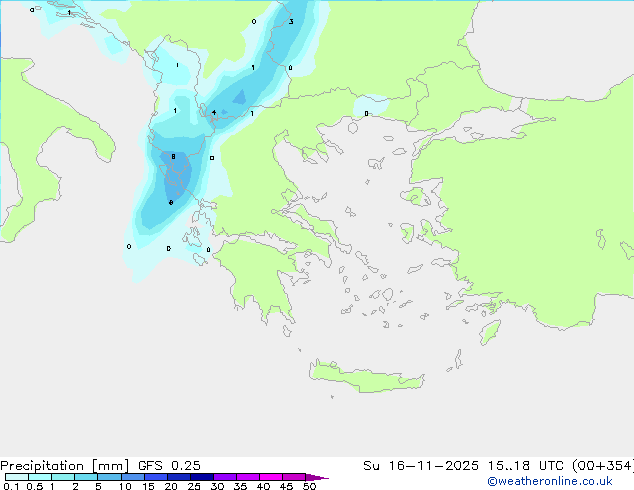
Task: Click the 'Su 16-11-2025 15..18 UTC' timestamp
Action: point(463,466)
